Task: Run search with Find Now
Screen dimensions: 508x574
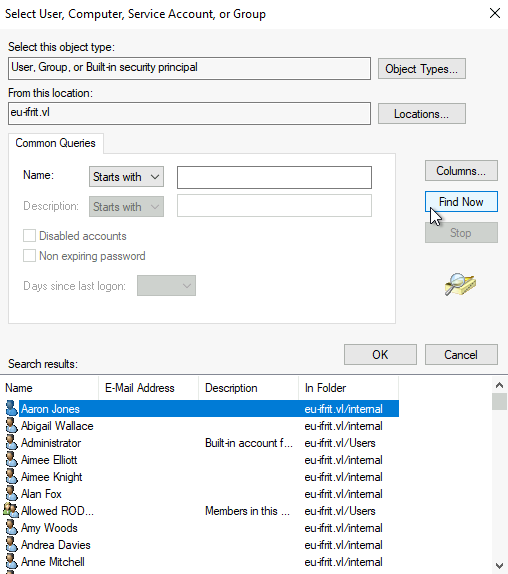Action: (x=461, y=202)
